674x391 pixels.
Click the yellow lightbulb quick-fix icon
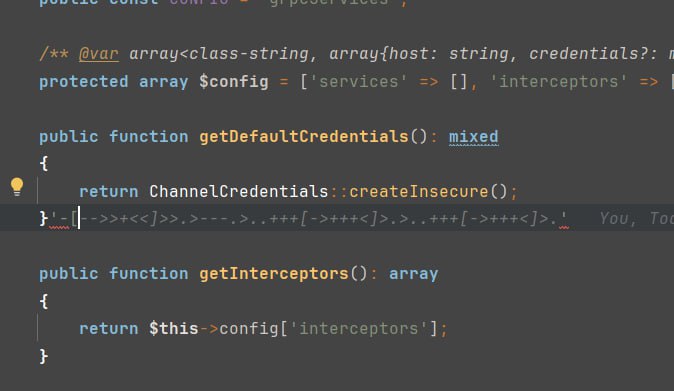tap(17, 187)
